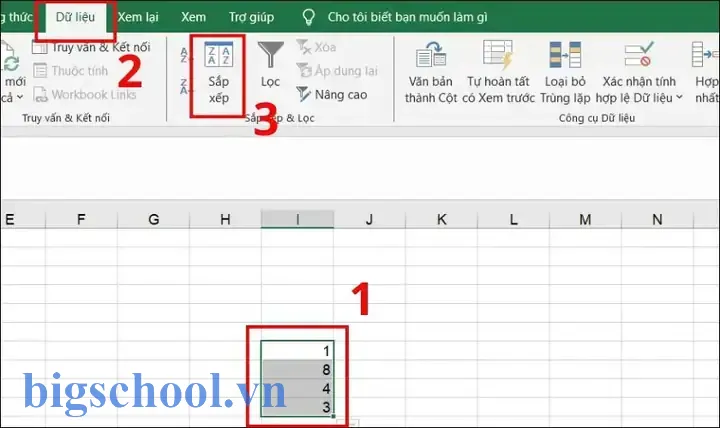Click Xác nhận tính hợp lệ Dữ liệu icon
The image size is (720, 428).
639,55
